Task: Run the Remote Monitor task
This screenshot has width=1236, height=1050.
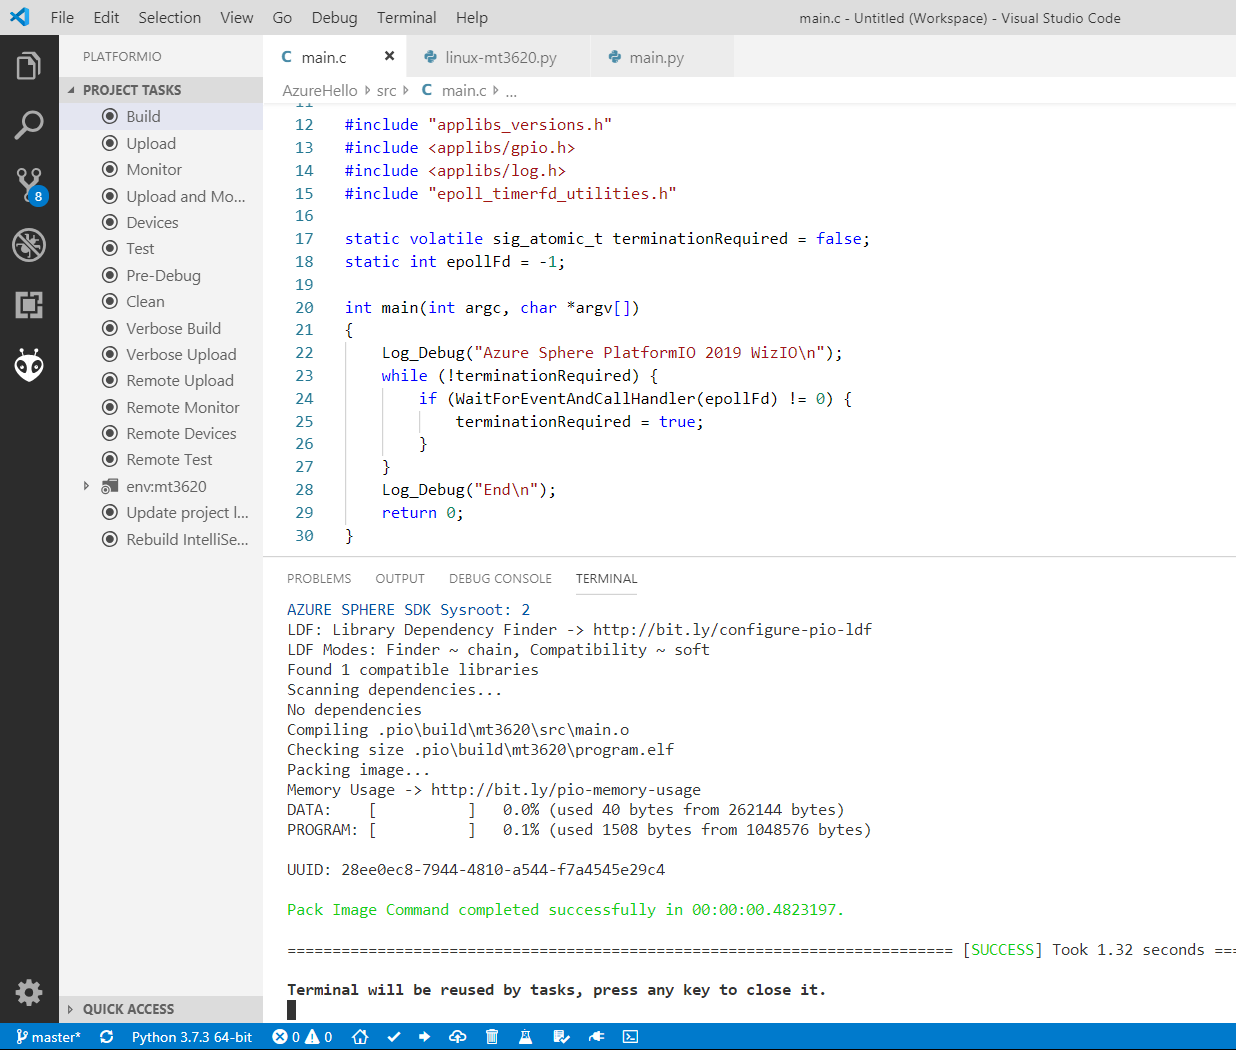Action: tap(161, 407)
